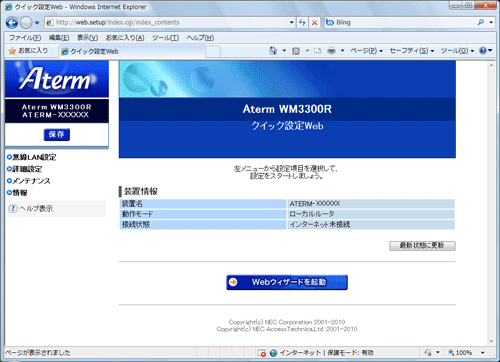Viewport: 500px width, 362px height.
Task: Click the ATERM-XXXXXX device name value
Action: (315, 204)
